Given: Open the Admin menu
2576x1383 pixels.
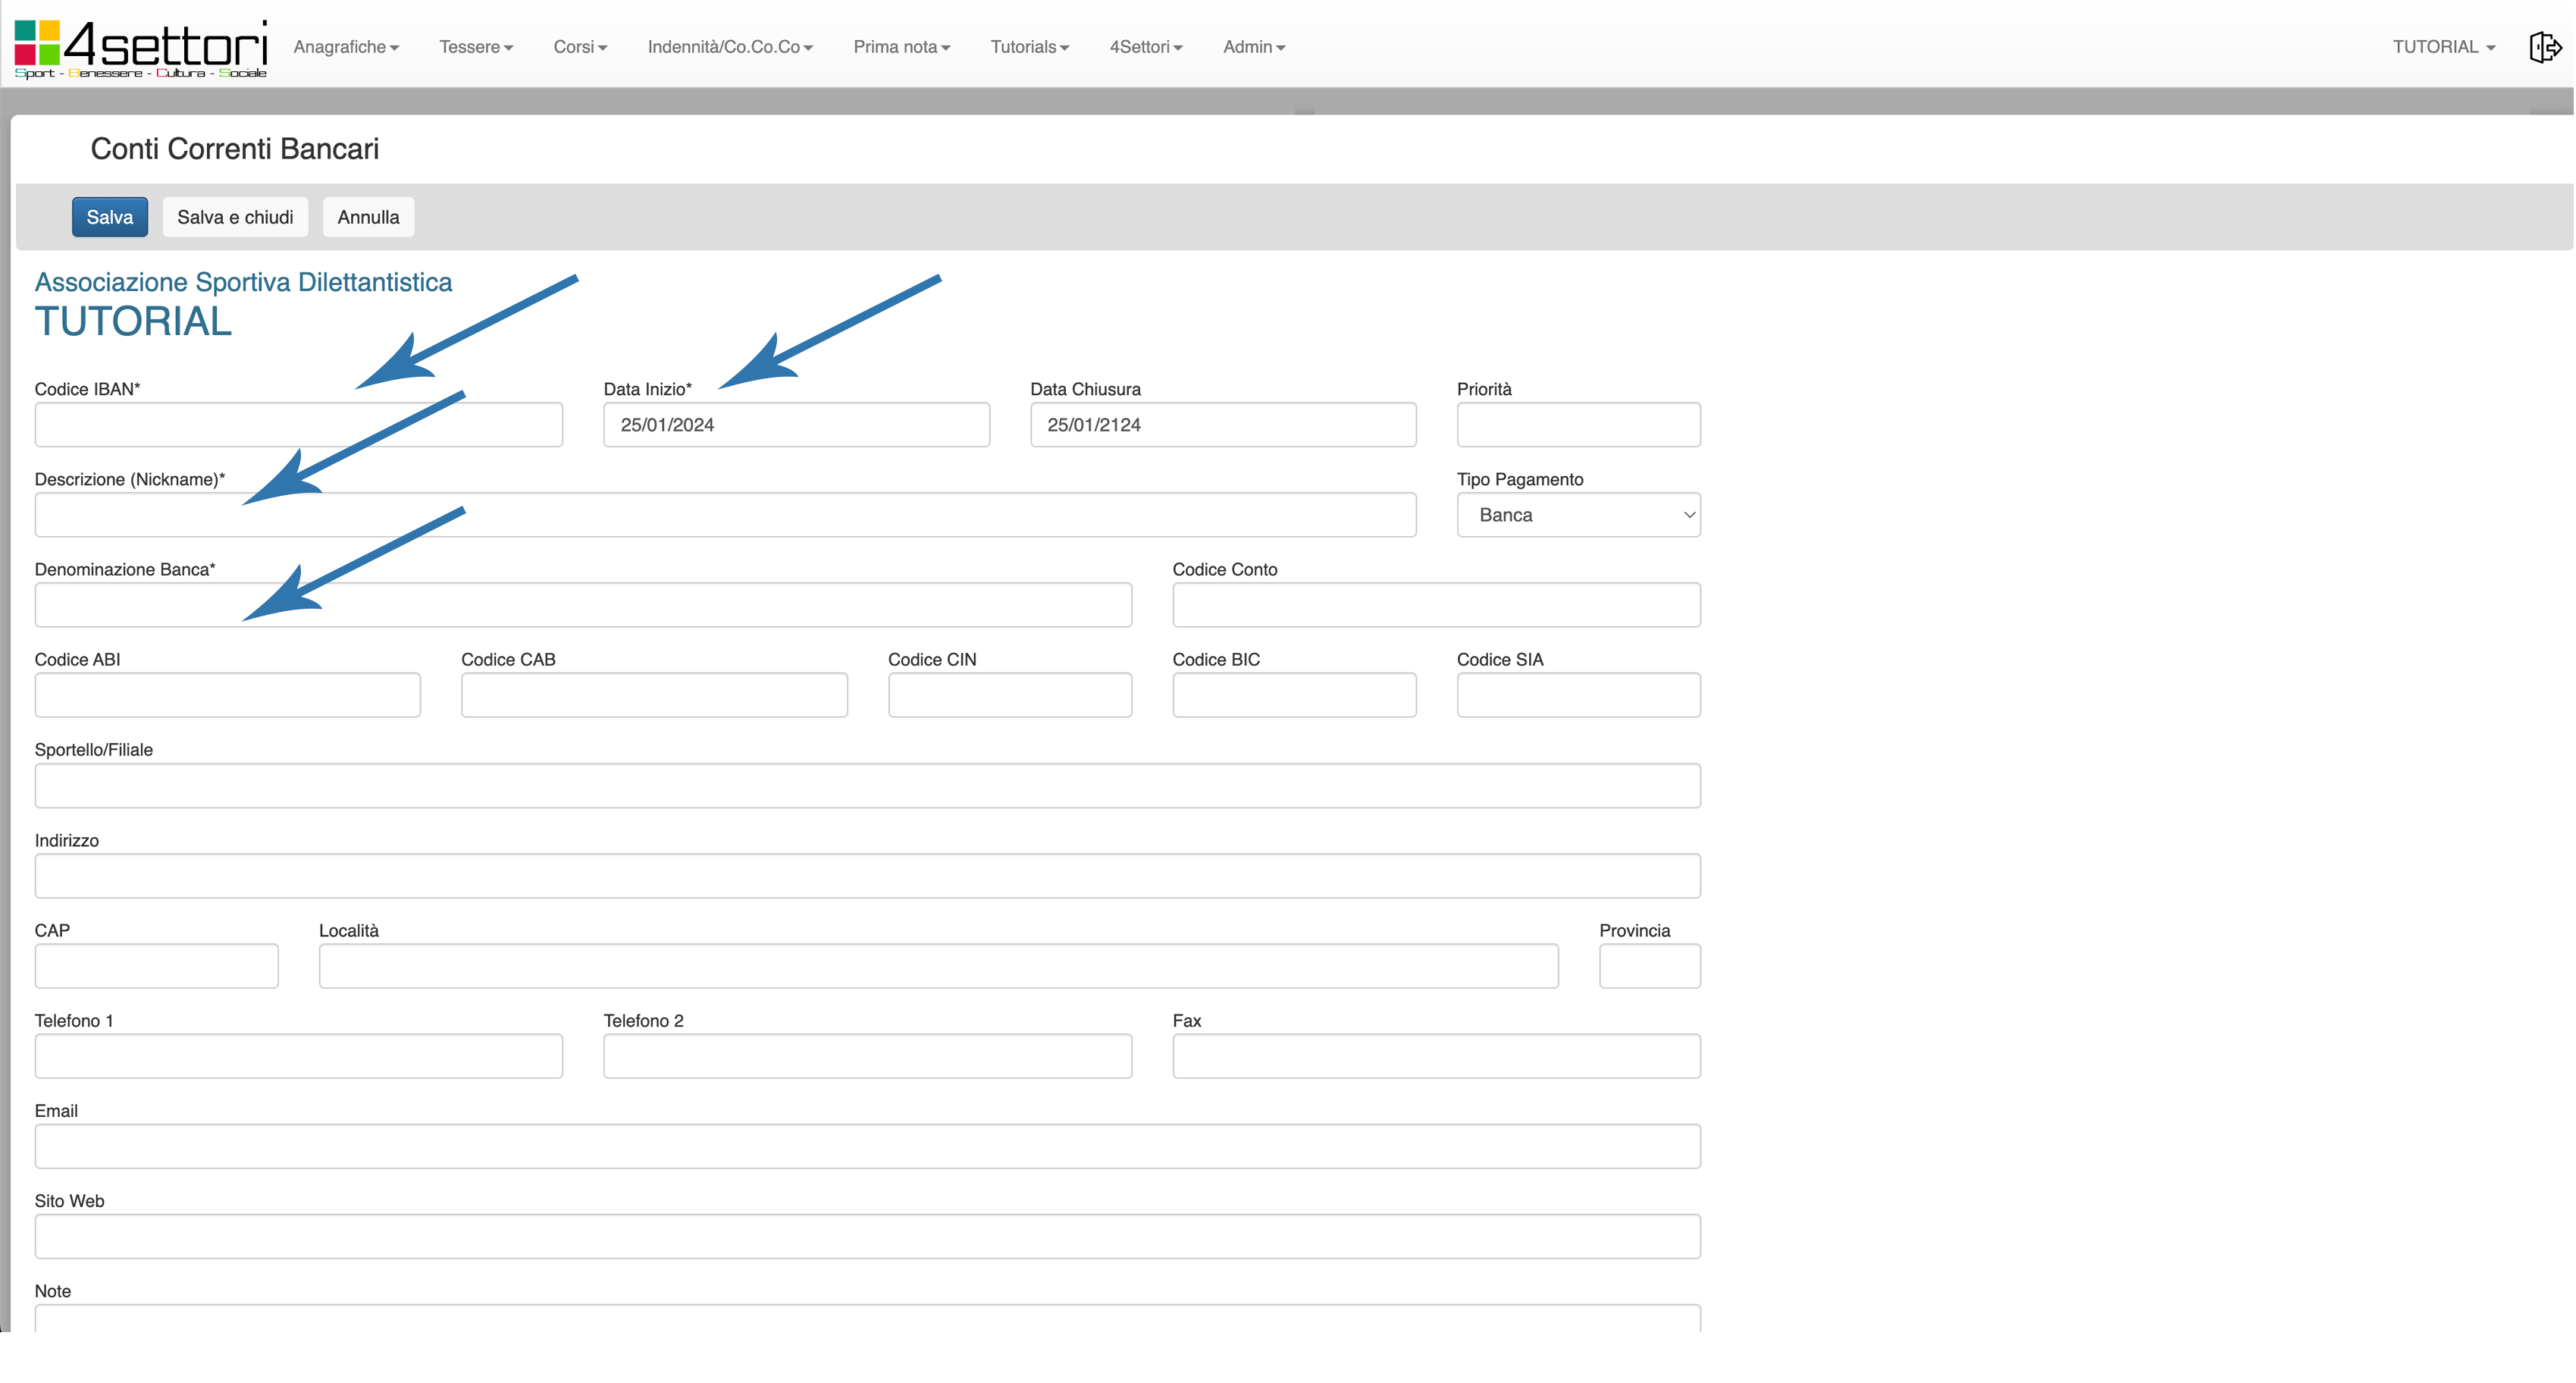Looking at the screenshot, I should click(x=1253, y=47).
